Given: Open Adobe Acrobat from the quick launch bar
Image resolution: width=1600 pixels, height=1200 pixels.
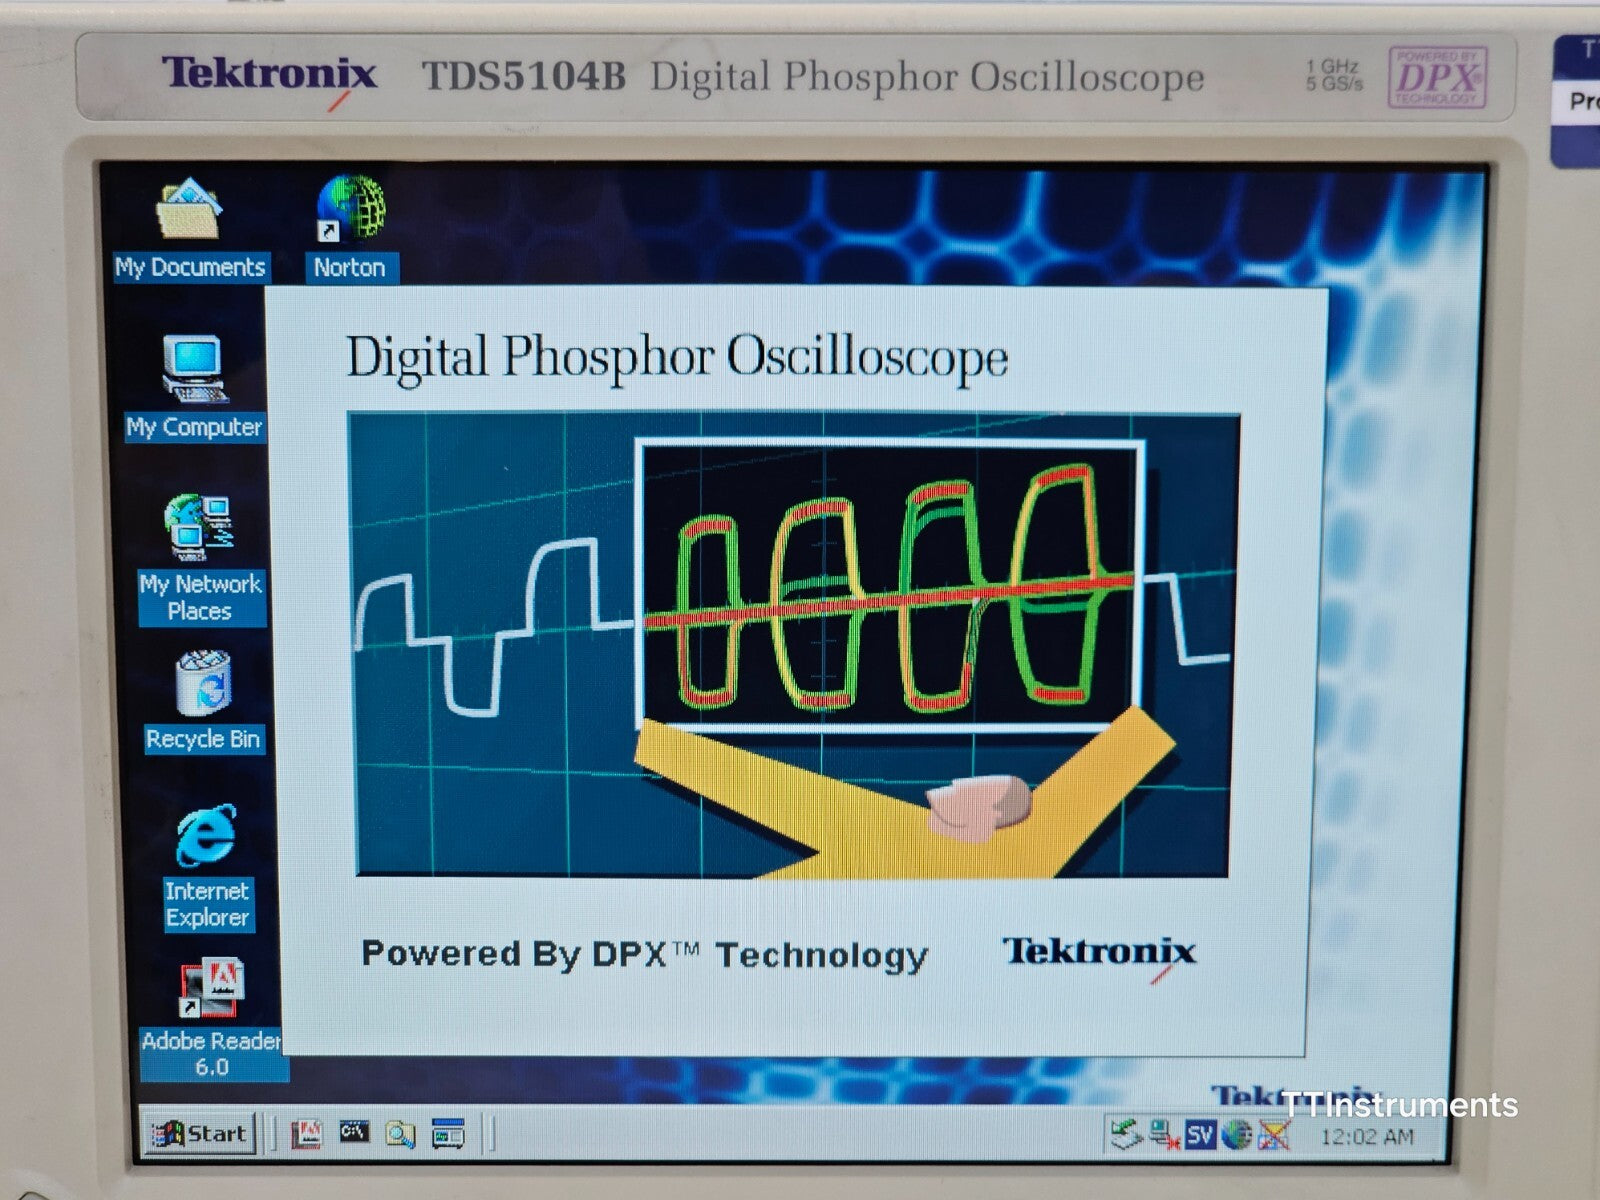Looking at the screenshot, I should (x=307, y=1133).
